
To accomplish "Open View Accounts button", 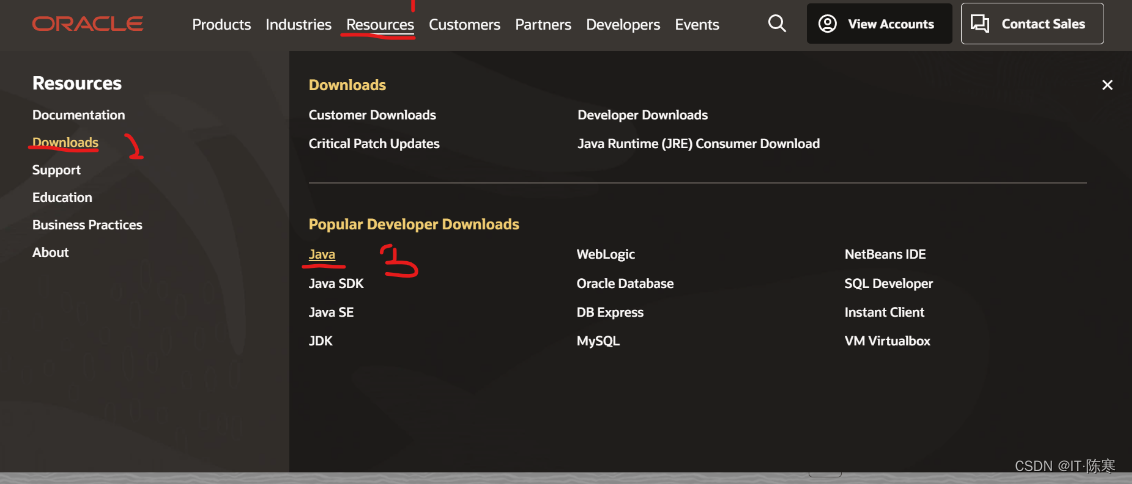I will [x=879, y=24].
